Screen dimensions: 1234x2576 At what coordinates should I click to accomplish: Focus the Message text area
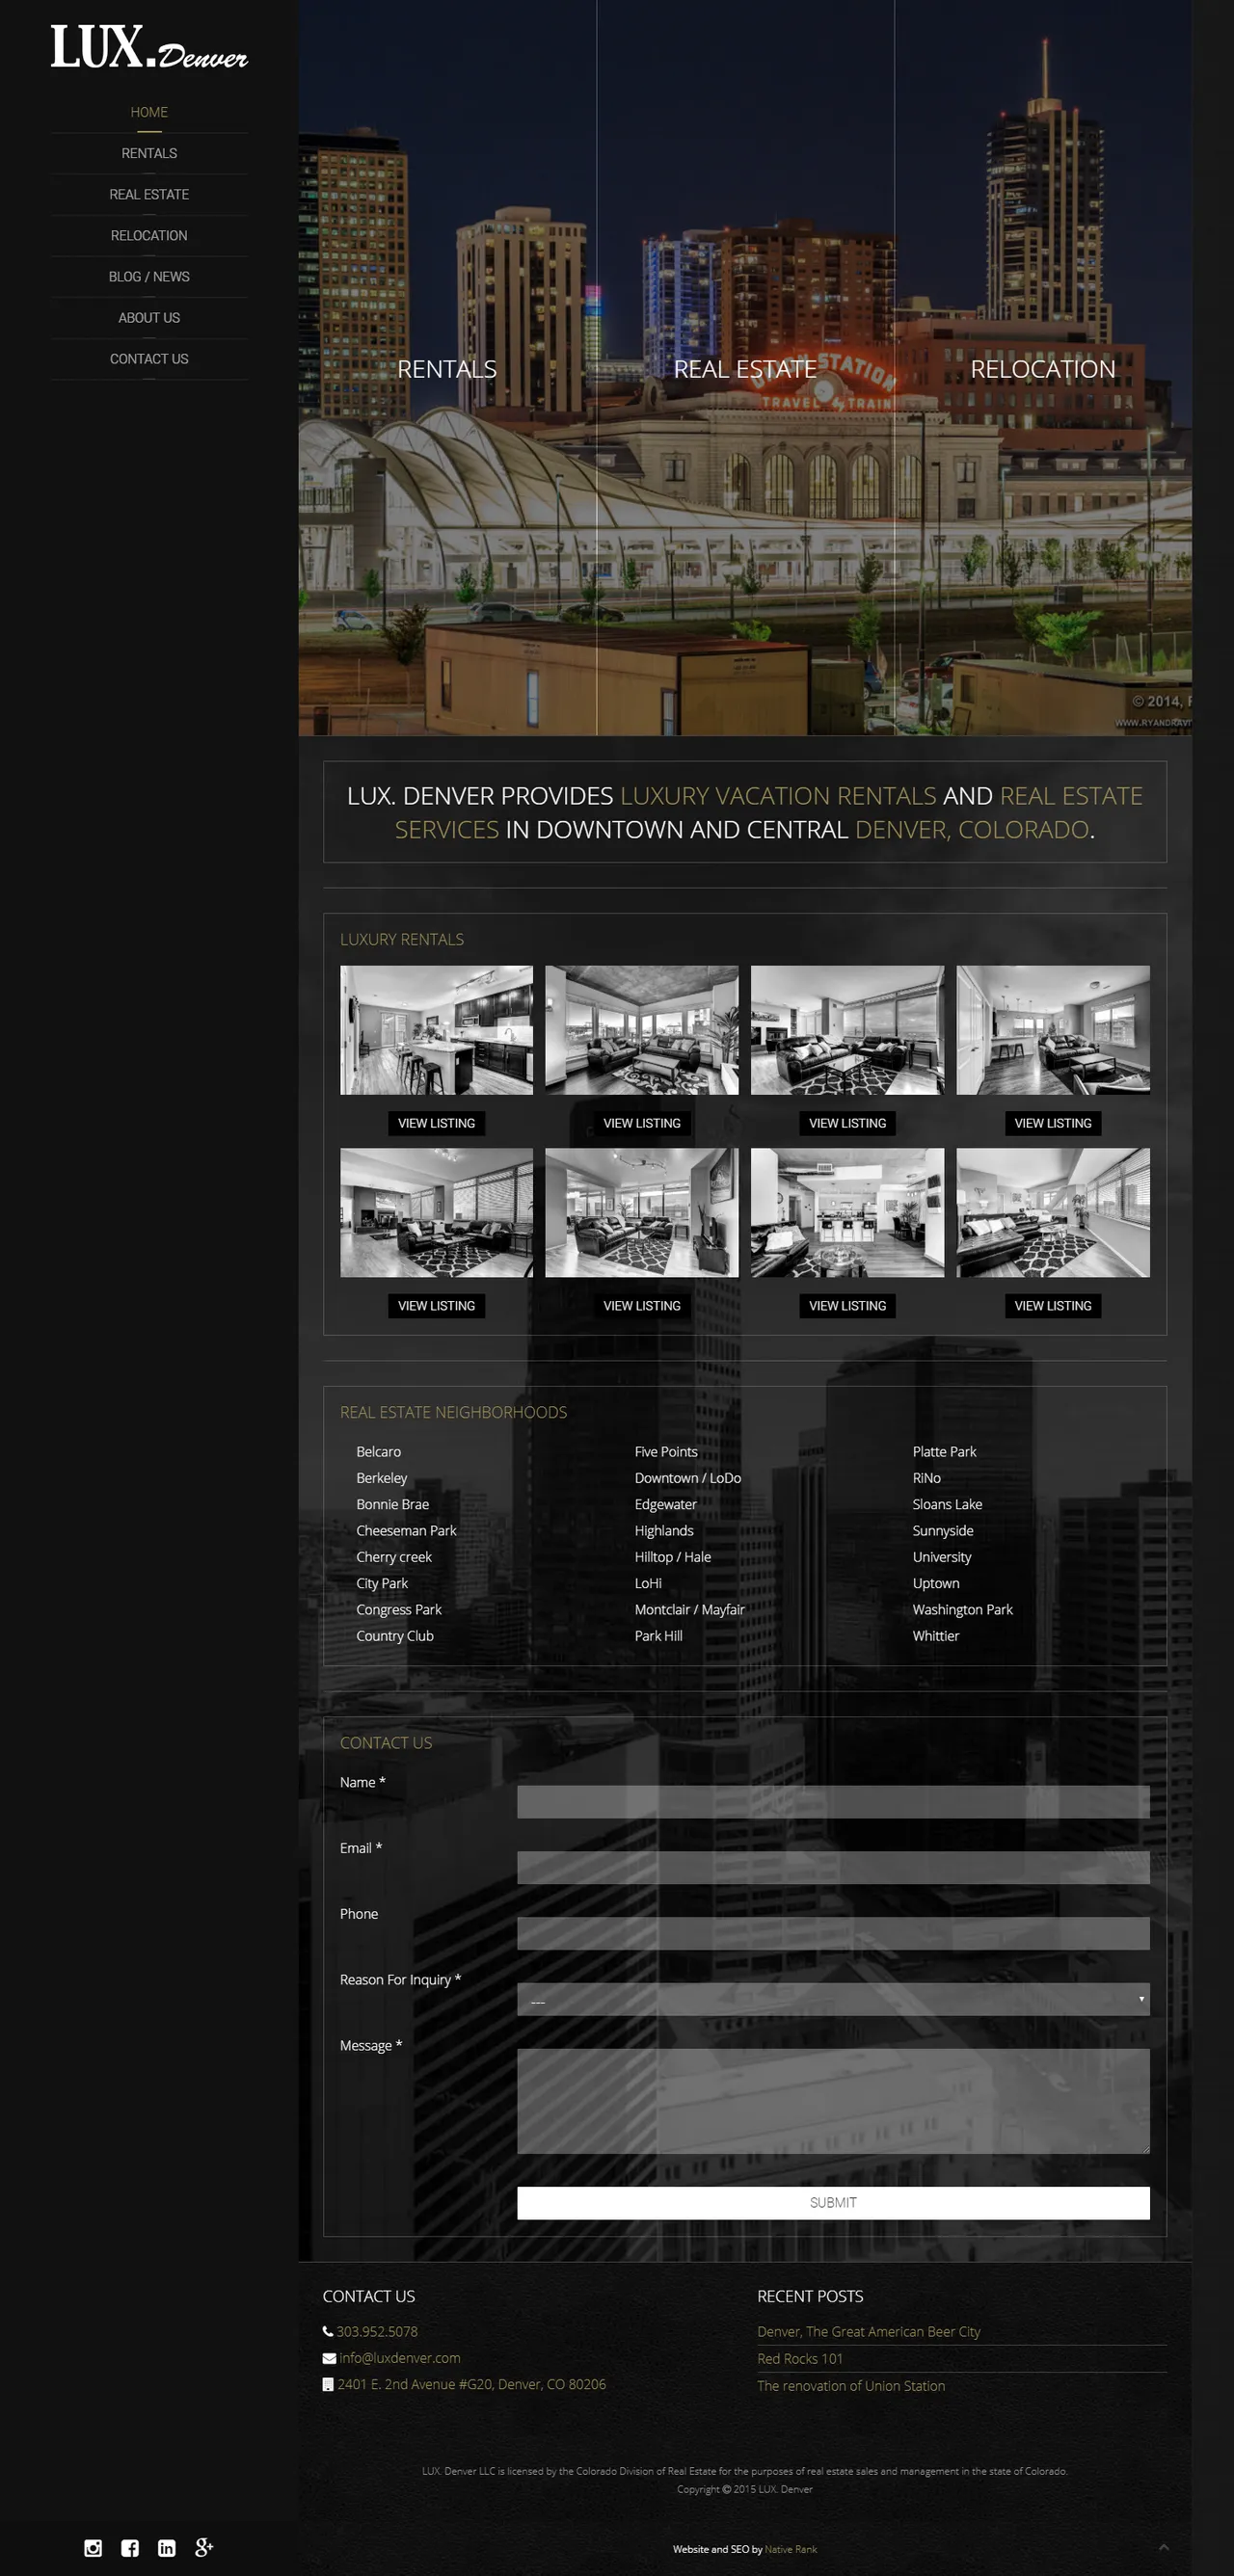tap(832, 2100)
